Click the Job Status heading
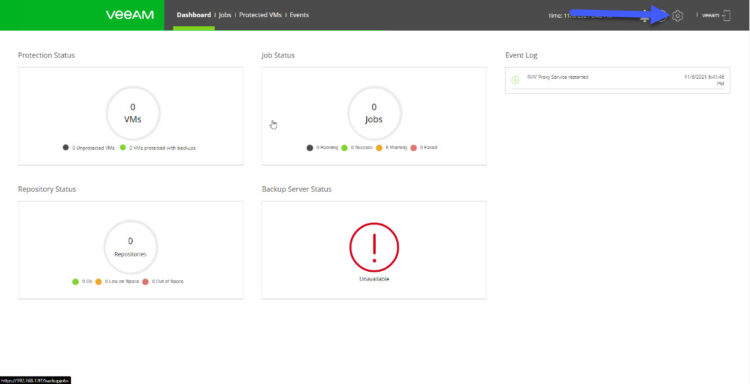The height and width of the screenshot is (384, 750). pyautogui.click(x=278, y=55)
